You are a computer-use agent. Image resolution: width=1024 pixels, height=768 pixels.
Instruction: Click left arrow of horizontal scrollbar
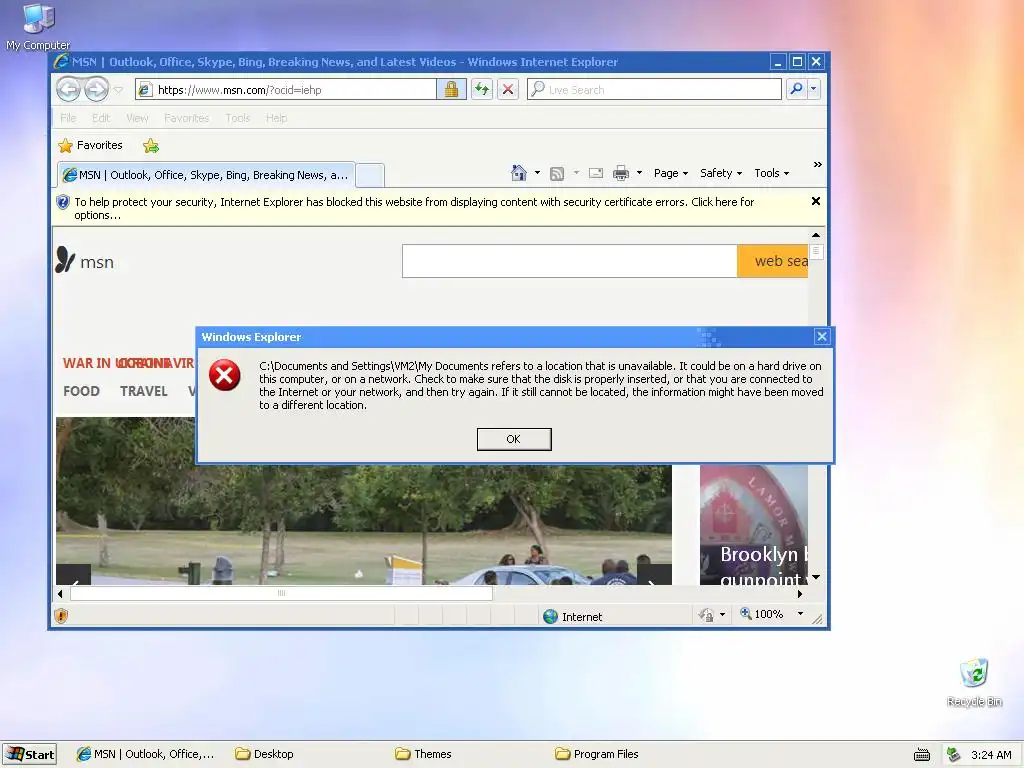pyautogui.click(x=60, y=594)
